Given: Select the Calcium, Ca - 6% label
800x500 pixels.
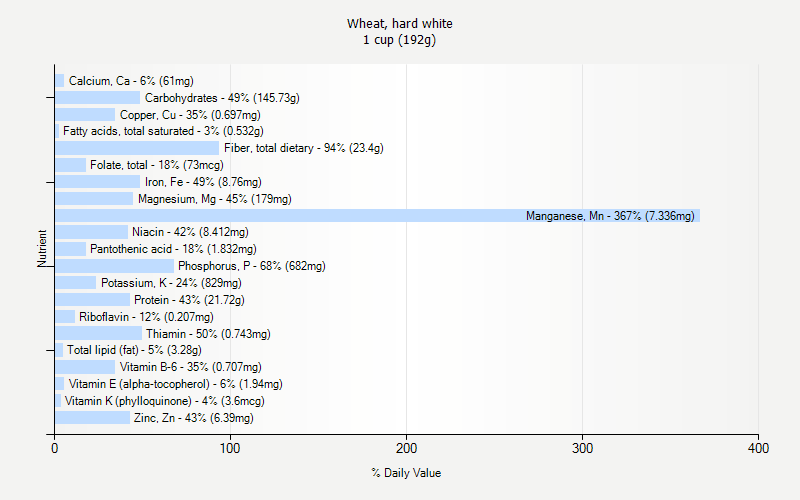Looking at the screenshot, I should [131, 81].
